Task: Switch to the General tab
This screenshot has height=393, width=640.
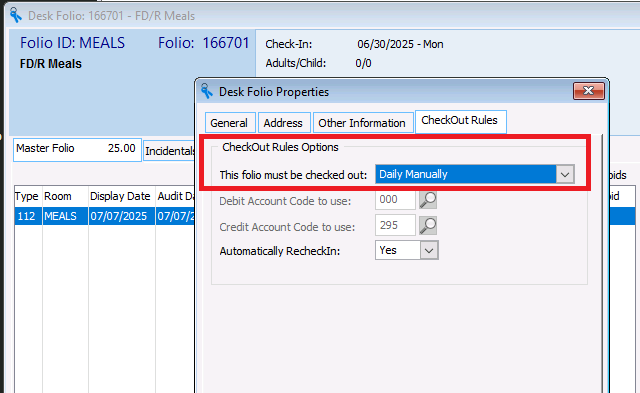Action: click(x=230, y=123)
